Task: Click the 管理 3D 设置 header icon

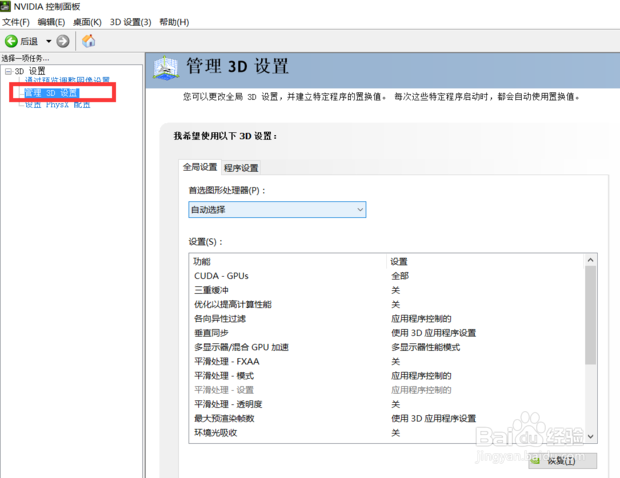Action: coord(166,68)
